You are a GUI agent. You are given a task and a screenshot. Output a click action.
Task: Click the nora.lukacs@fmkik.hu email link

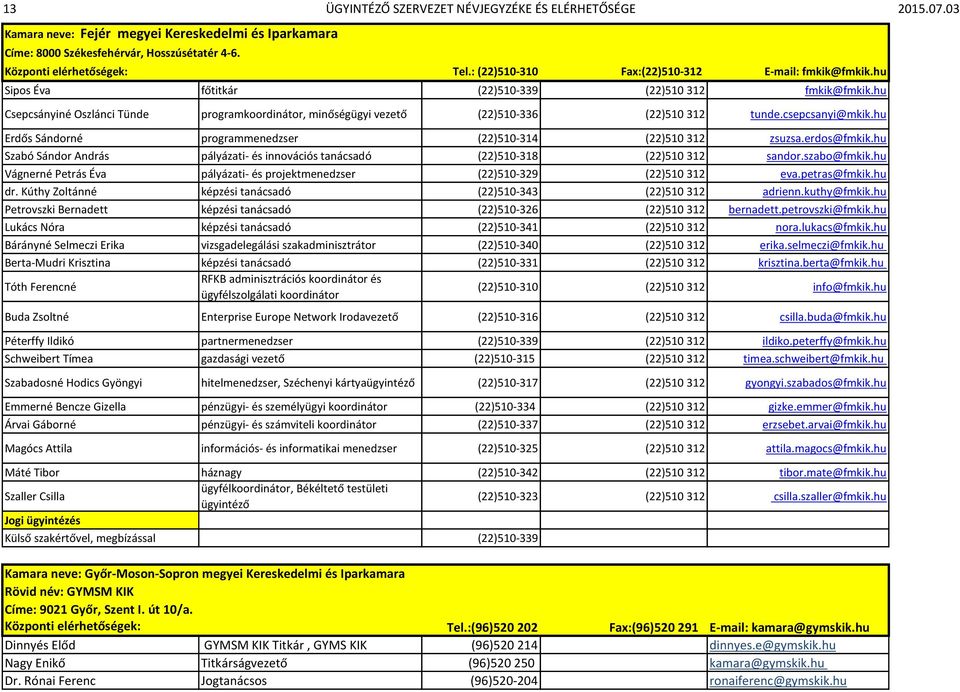tap(831, 227)
